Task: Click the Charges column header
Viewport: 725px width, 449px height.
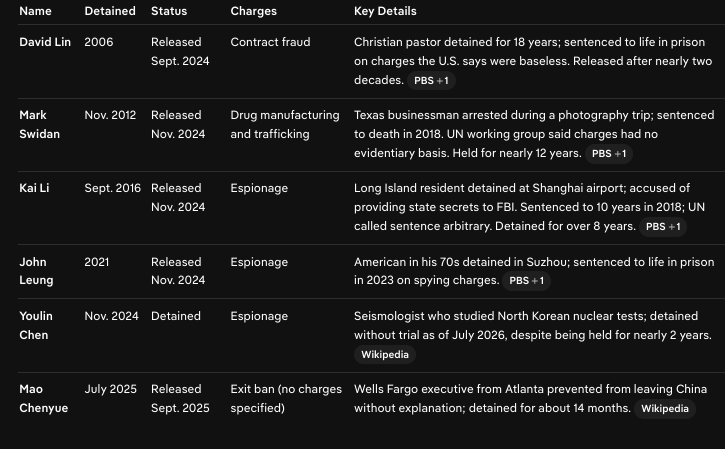Action: click(x=253, y=11)
